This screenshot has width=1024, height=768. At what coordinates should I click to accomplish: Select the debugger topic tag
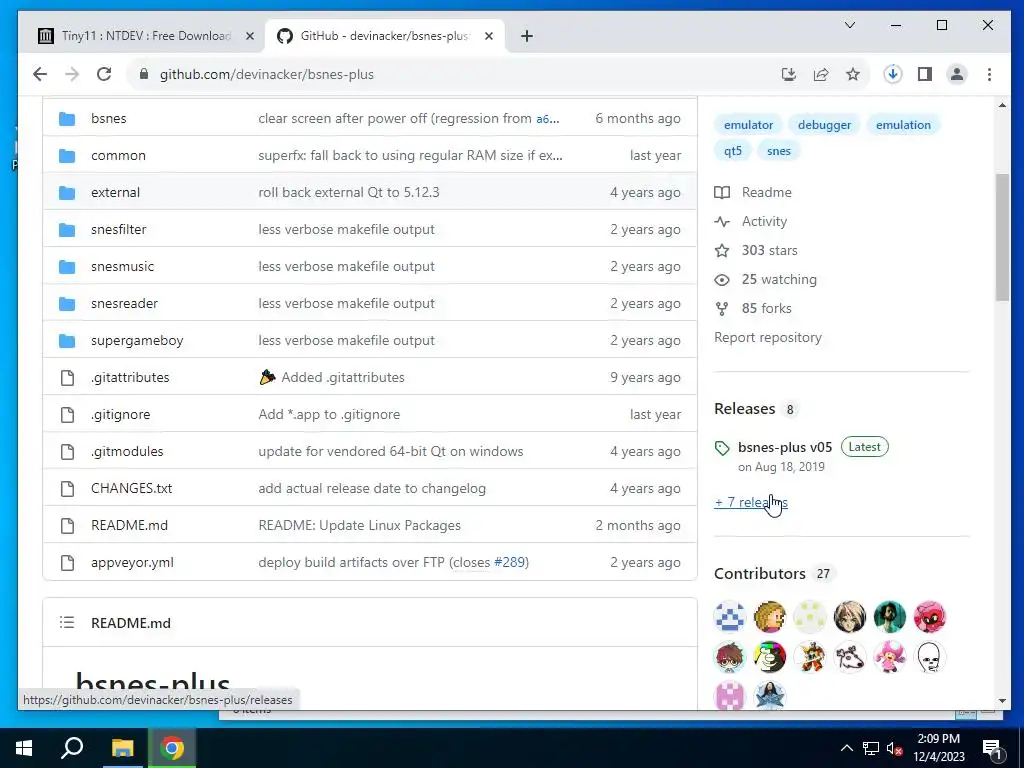point(824,125)
